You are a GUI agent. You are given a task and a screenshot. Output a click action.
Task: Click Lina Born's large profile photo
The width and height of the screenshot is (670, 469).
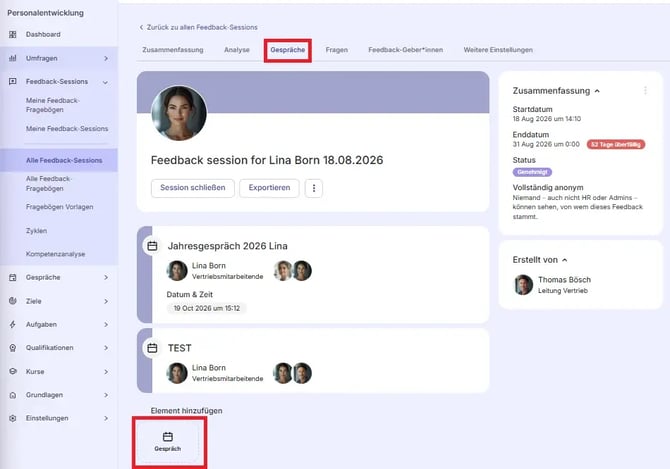pos(179,113)
